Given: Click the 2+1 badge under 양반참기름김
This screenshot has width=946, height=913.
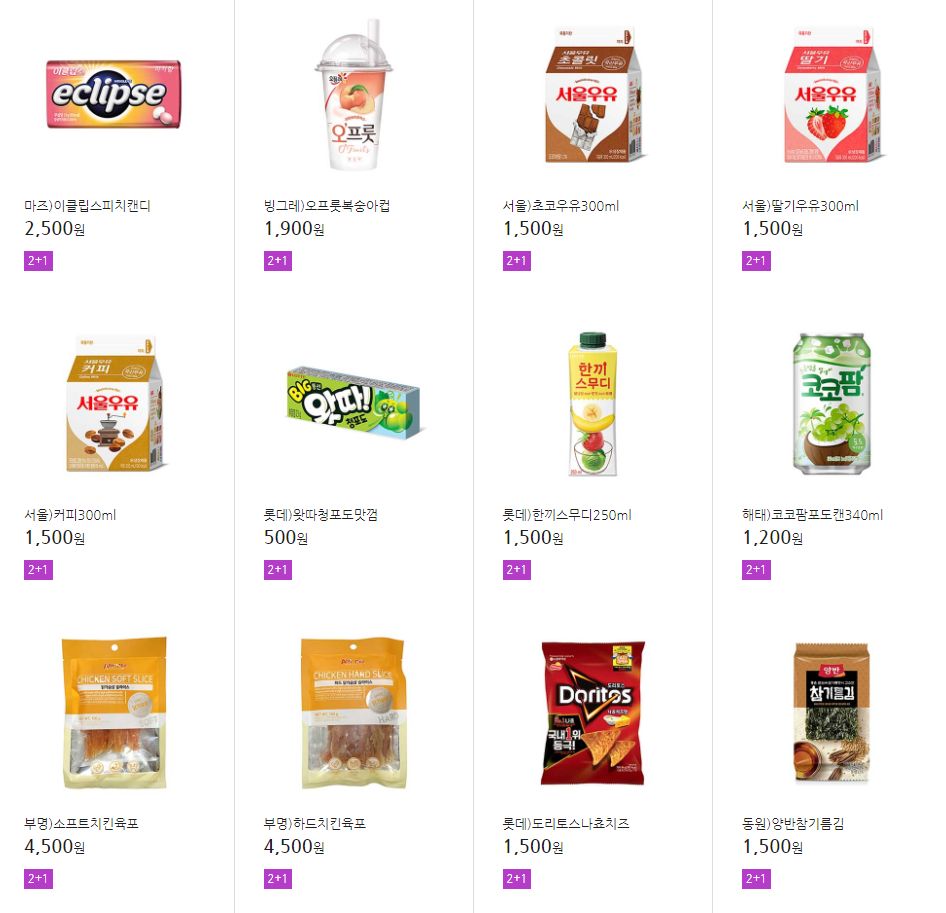Looking at the screenshot, I should tap(756, 879).
